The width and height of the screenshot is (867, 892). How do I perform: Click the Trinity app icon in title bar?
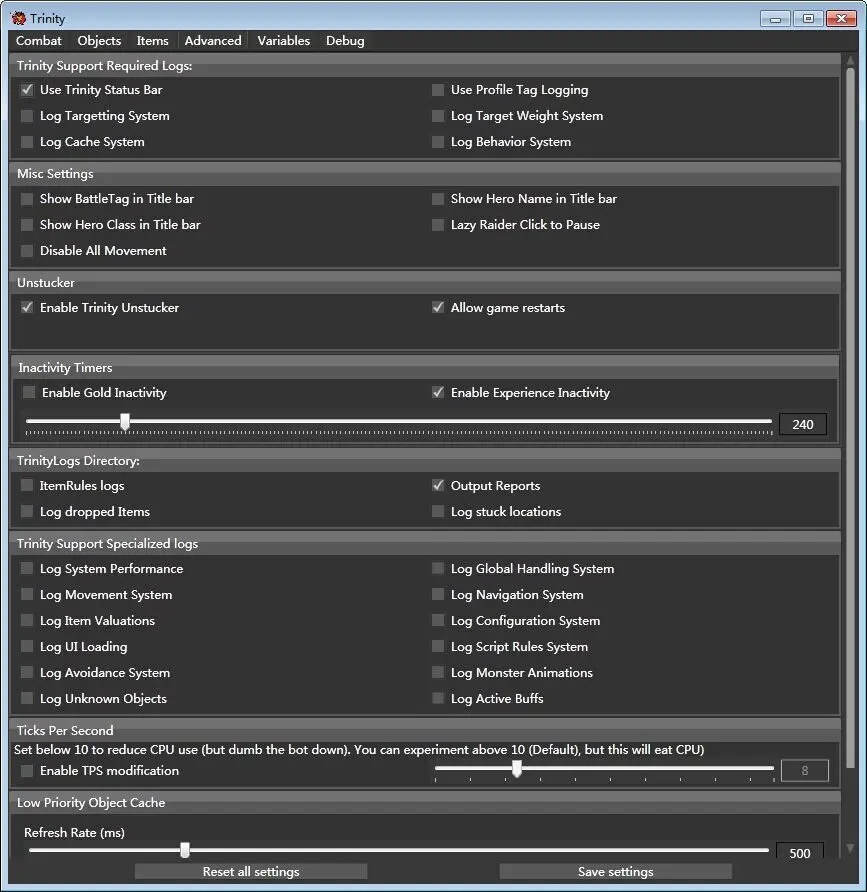point(18,18)
